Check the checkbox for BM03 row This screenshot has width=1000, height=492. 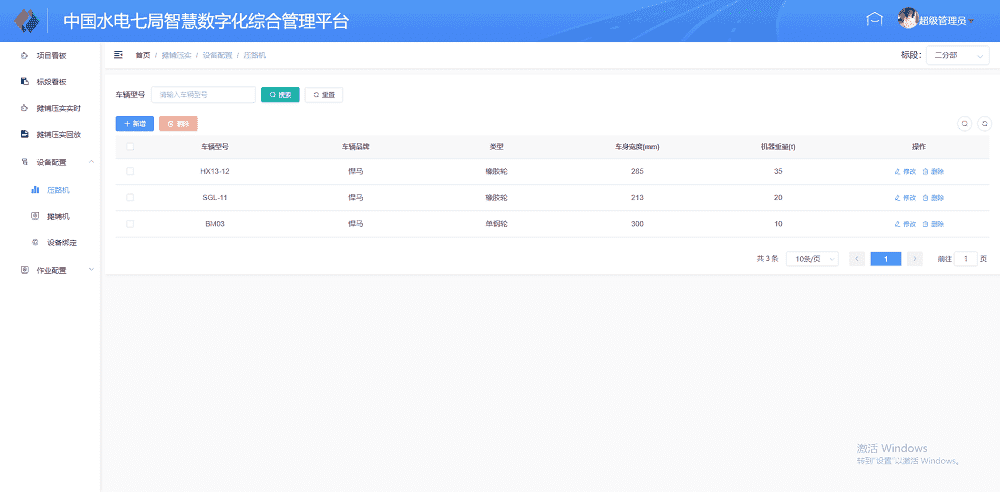(130, 224)
